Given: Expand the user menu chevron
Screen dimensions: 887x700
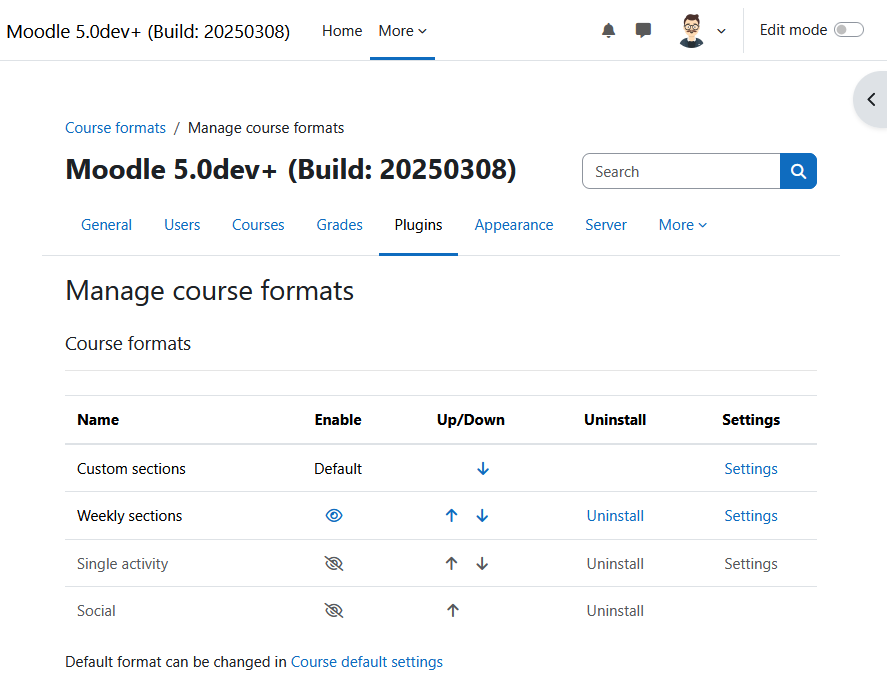Looking at the screenshot, I should [x=721, y=31].
